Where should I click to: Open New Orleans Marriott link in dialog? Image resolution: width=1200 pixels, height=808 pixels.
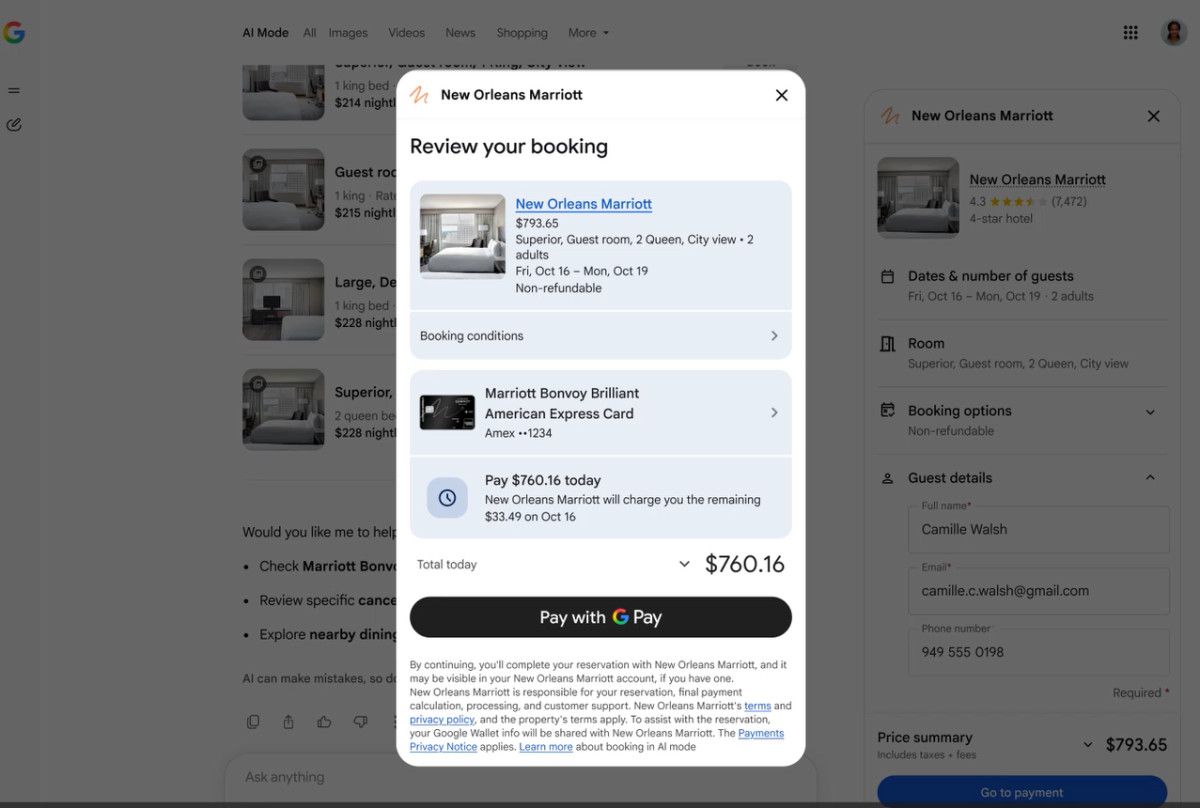pos(584,204)
